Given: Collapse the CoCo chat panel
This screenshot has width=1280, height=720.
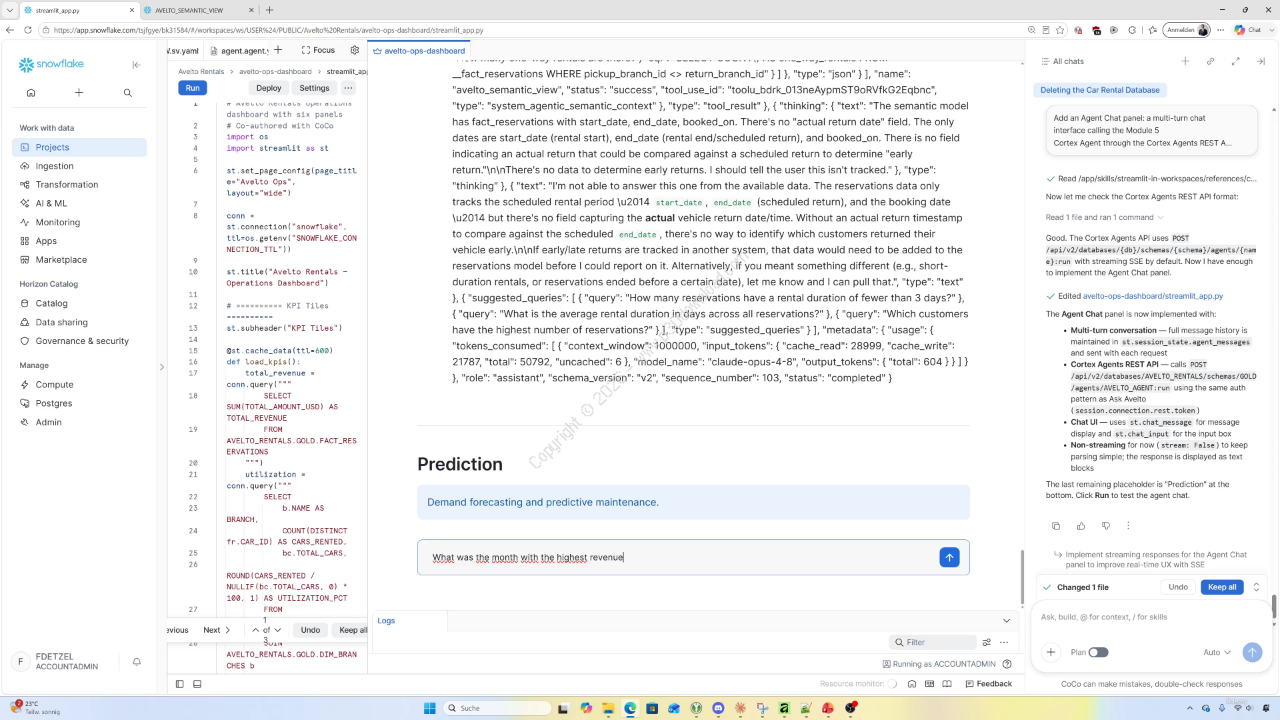Looking at the screenshot, I should (x=1260, y=61).
